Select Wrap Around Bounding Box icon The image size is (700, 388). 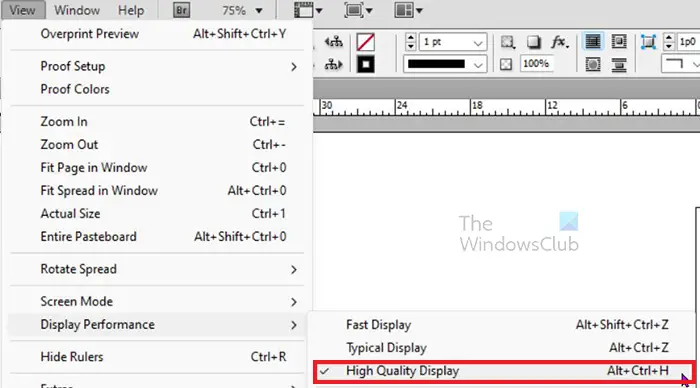(619, 42)
